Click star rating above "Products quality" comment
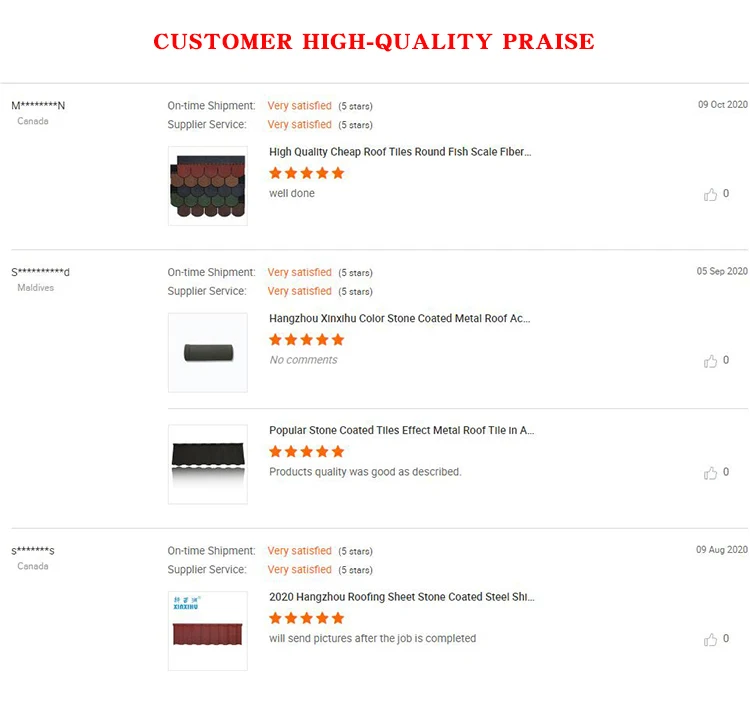 (307, 451)
